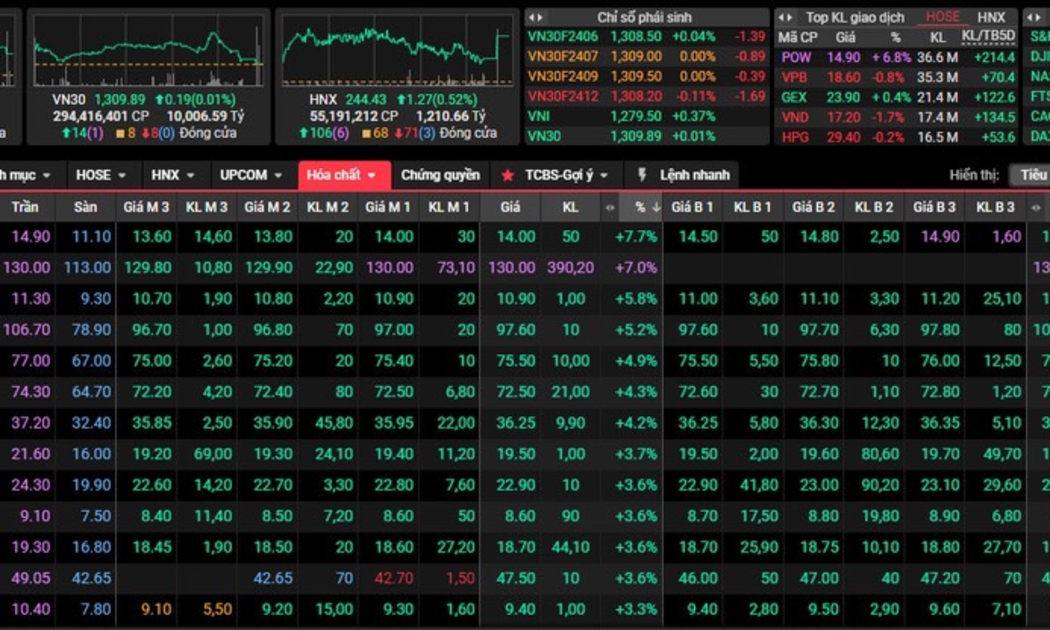Expand the Hóa chất sector dropdown
Screen dimensions: 1050x630
[x=343, y=175]
